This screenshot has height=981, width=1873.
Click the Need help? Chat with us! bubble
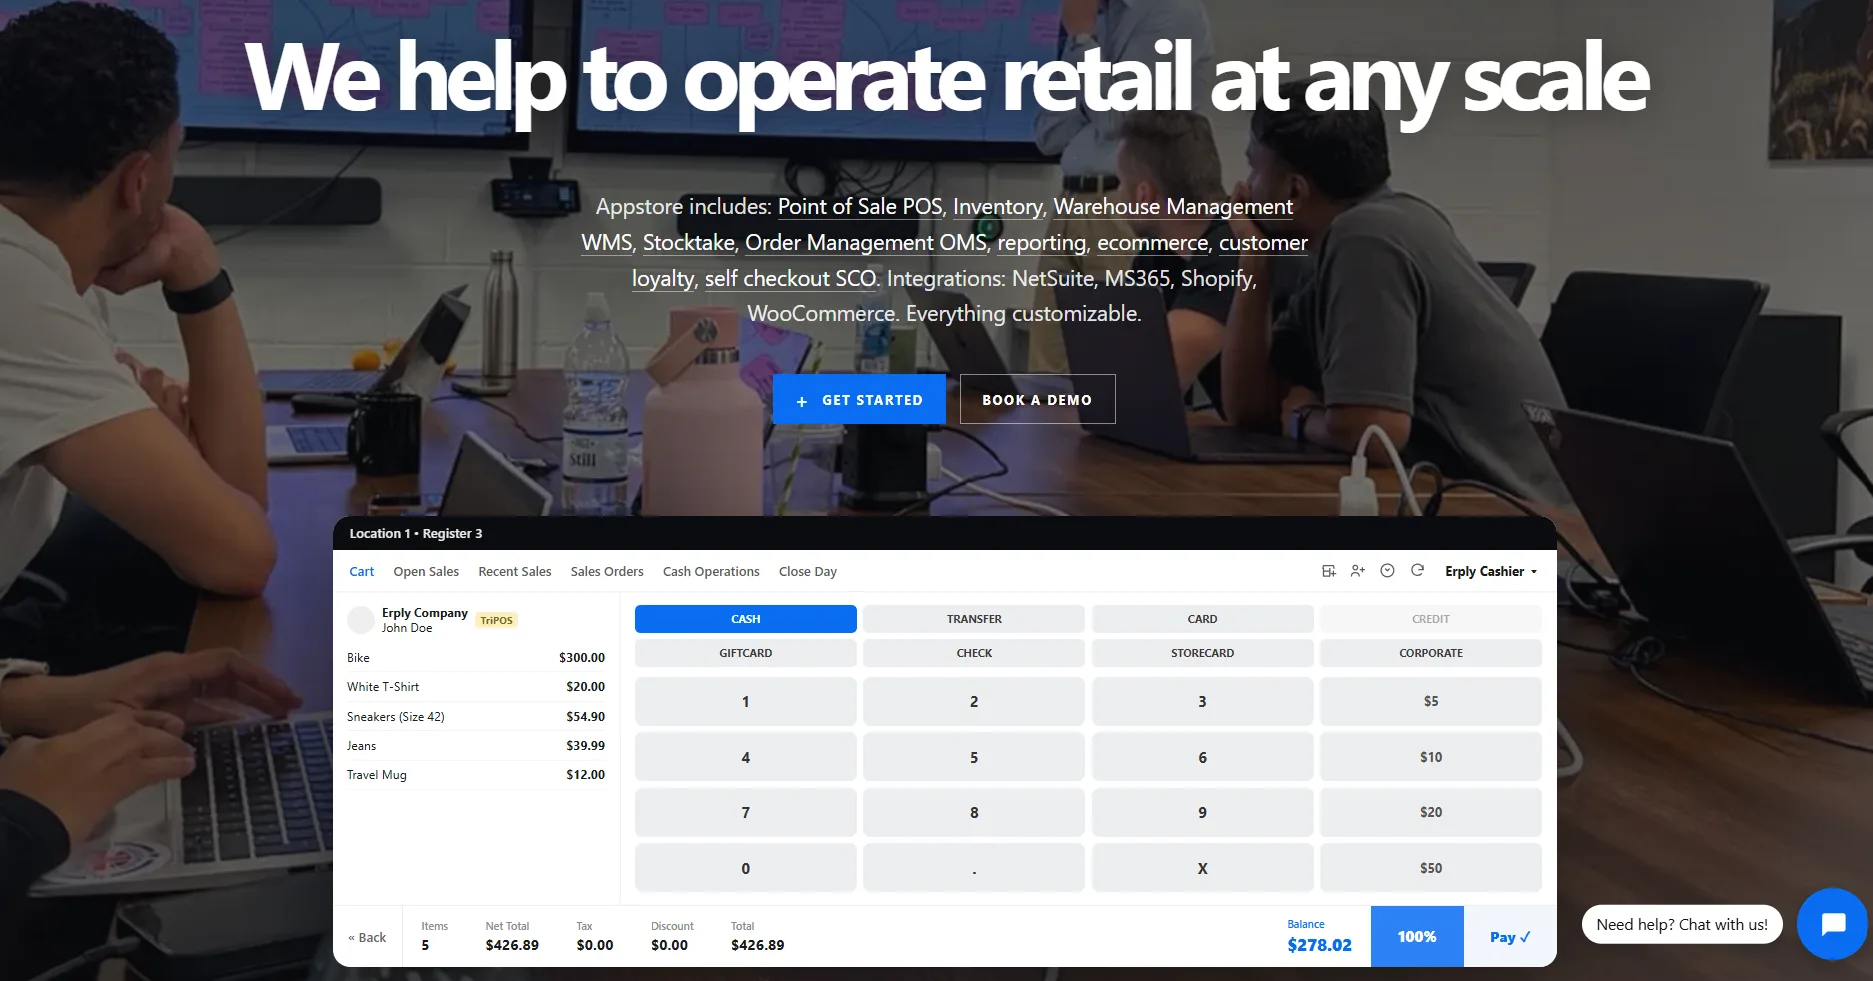coord(1682,925)
